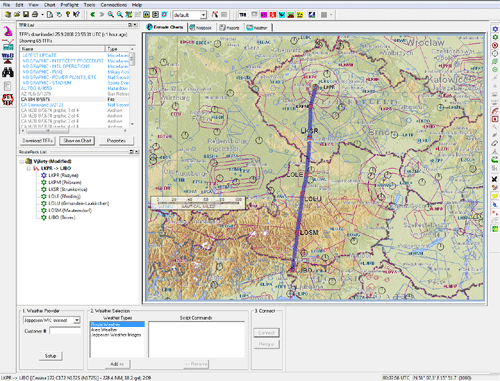This screenshot has width=500, height=381.
Task: Click the save diskette toolbar icon
Action: click(26, 14)
